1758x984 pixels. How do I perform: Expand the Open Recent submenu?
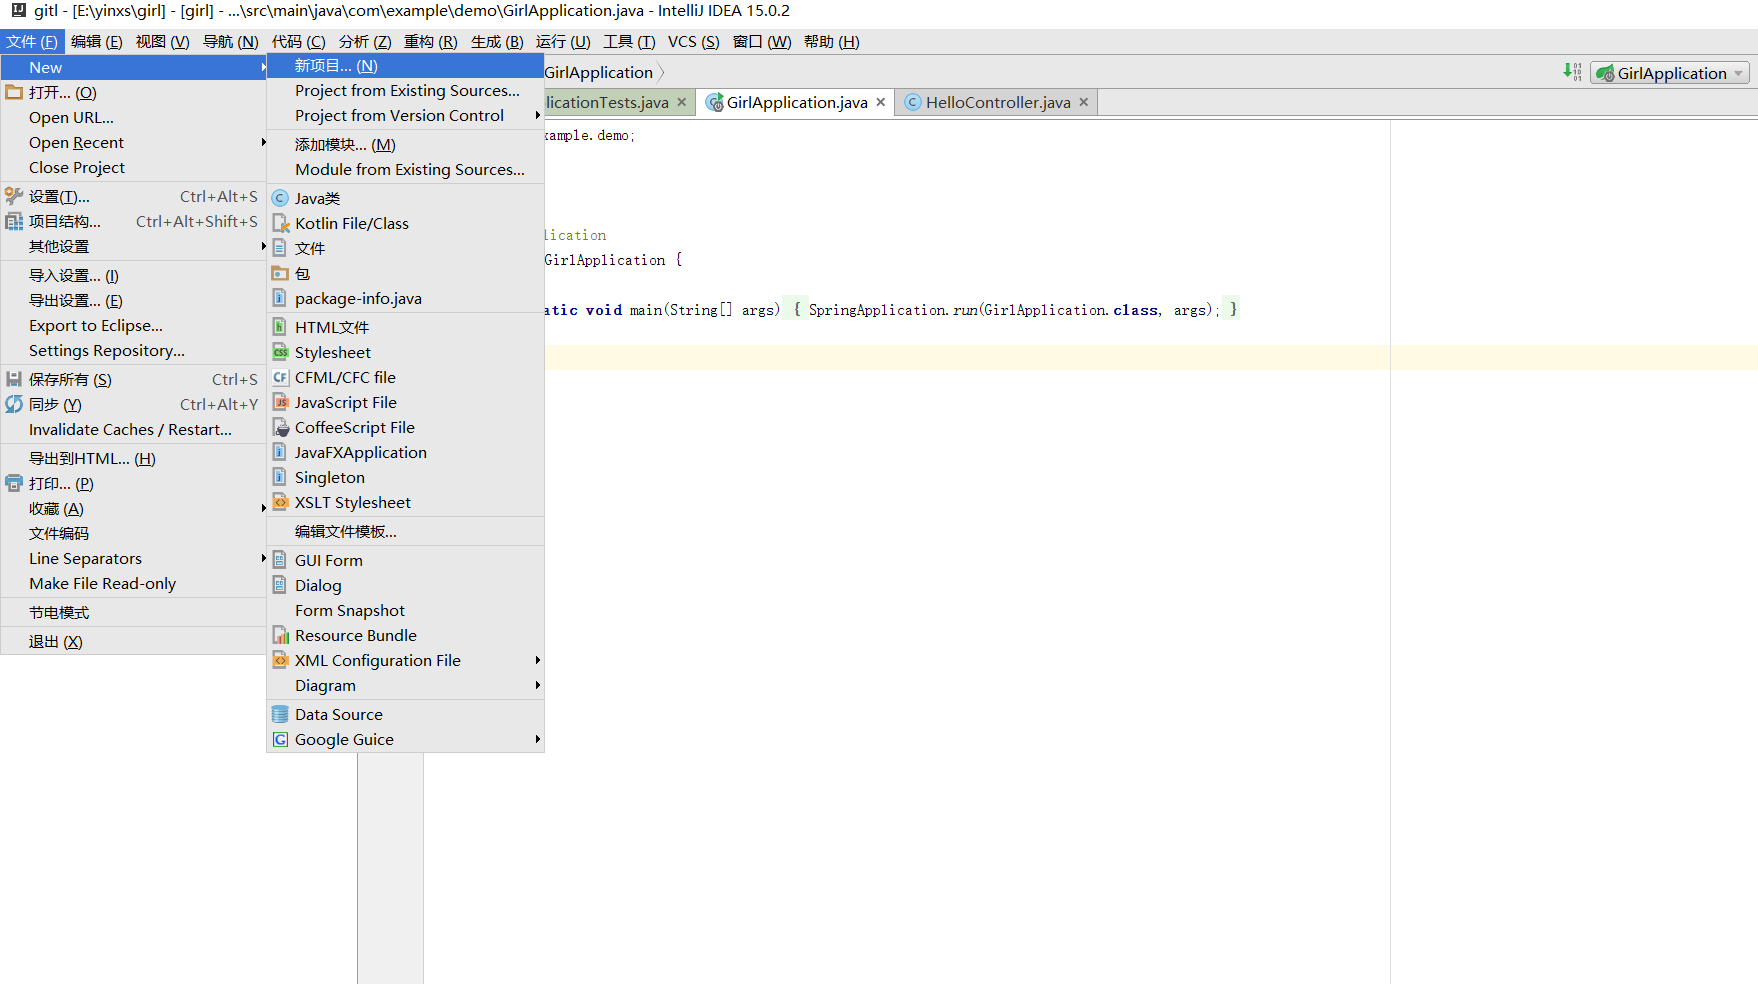[x=133, y=142]
